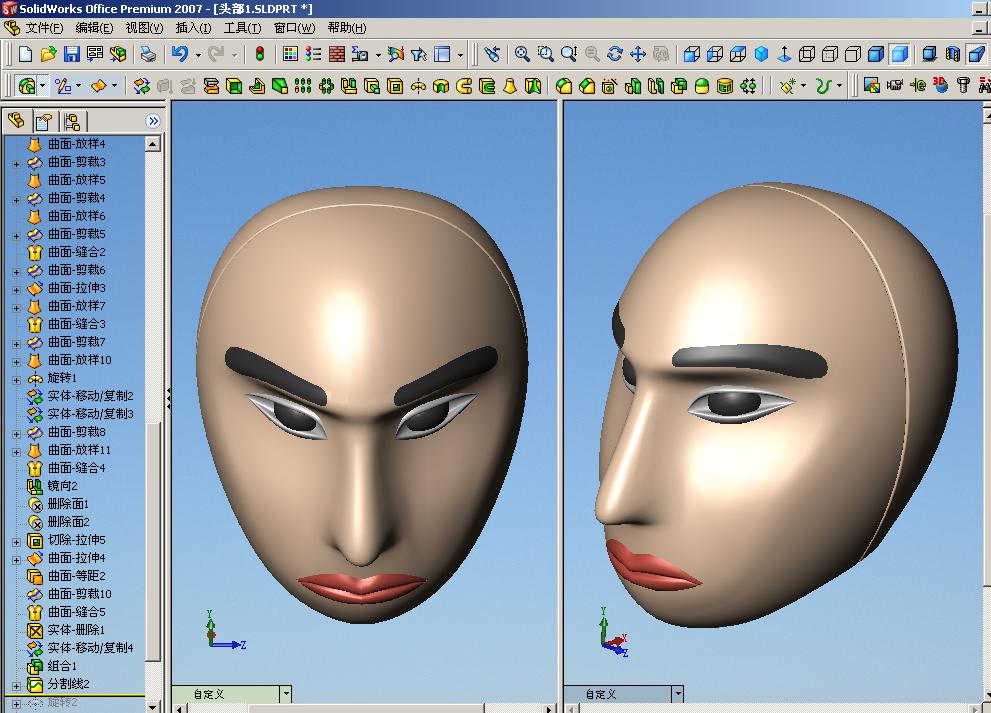Click feature tree scrollbar up arrow

pyautogui.click(x=152, y=144)
